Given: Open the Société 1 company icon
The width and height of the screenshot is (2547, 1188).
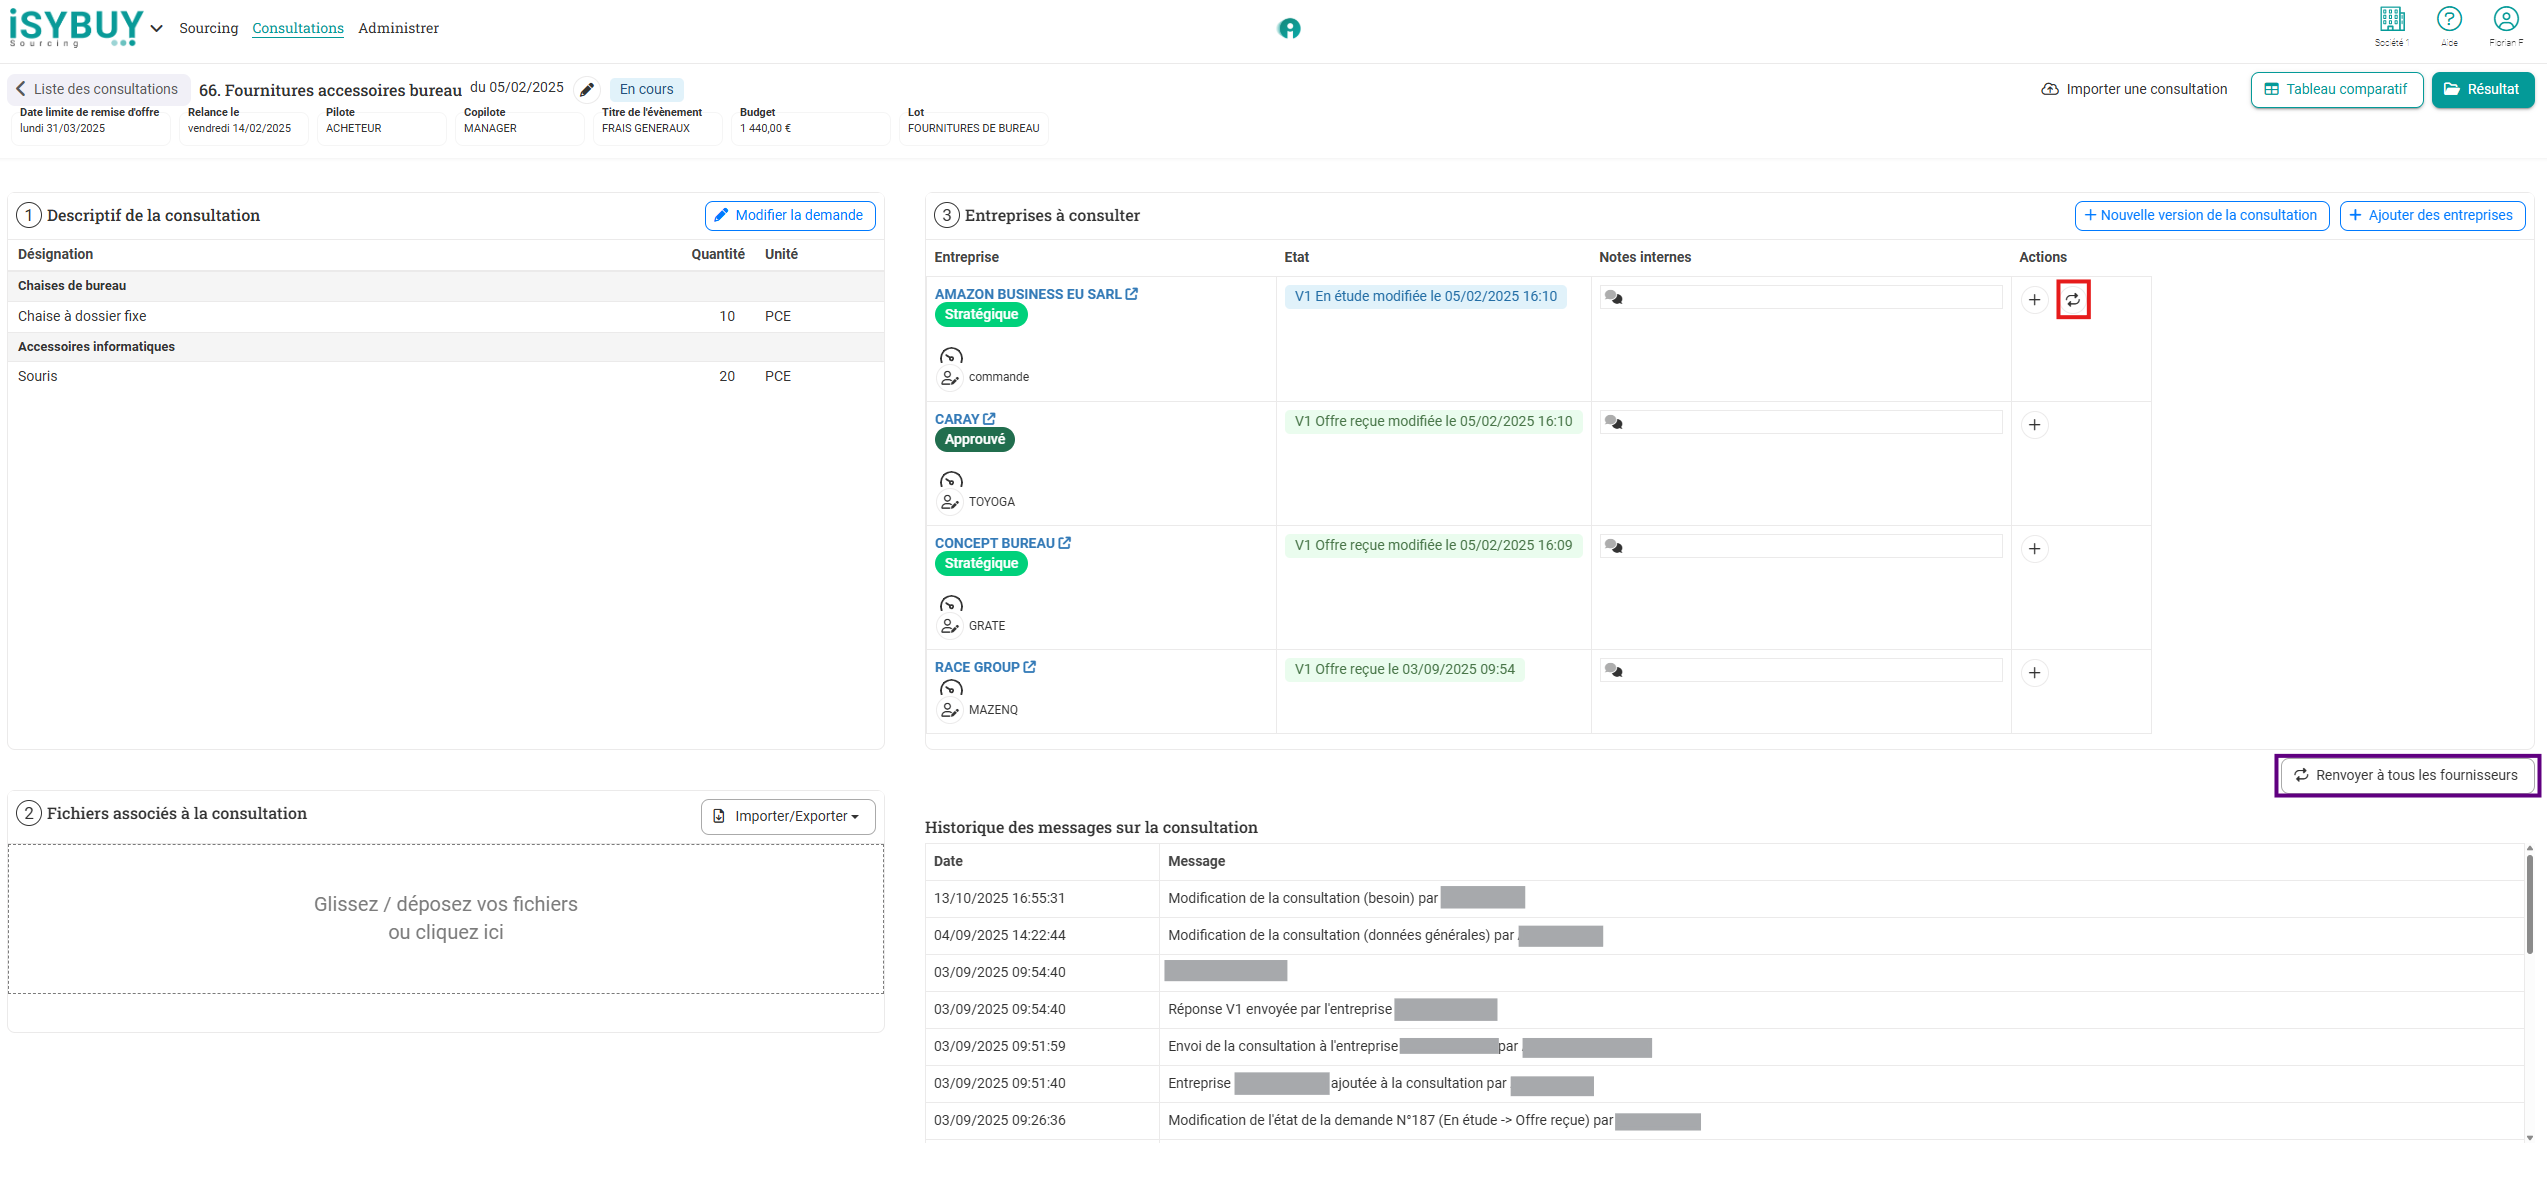Looking at the screenshot, I should [2392, 20].
